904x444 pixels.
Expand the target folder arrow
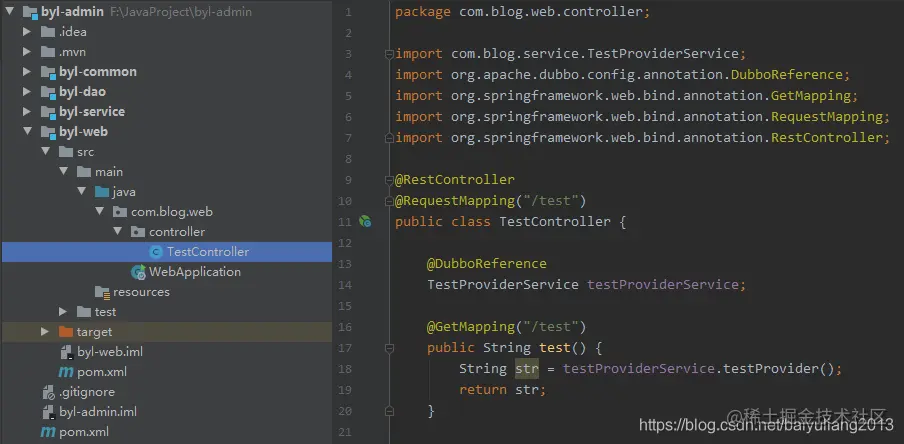pyautogui.click(x=44, y=332)
